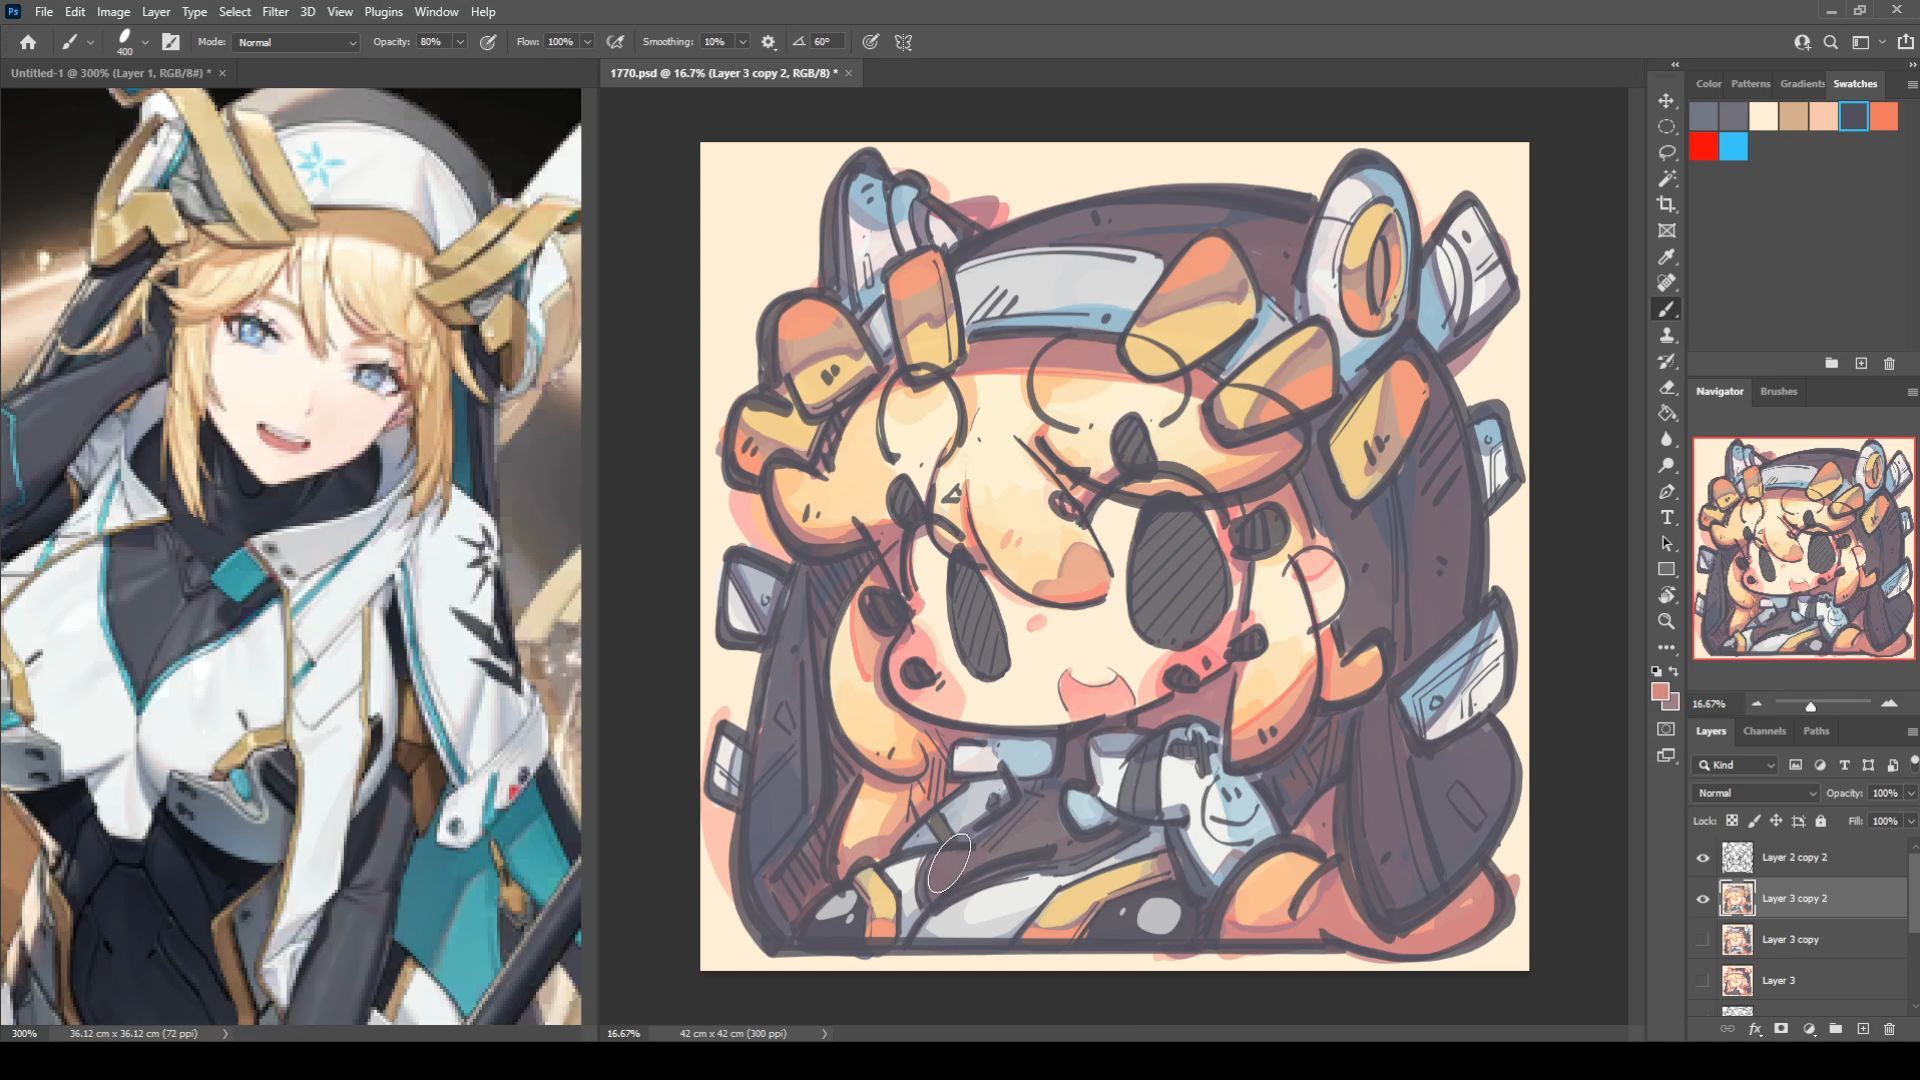
Task: Switch to the Brushes tab
Action: (x=1778, y=391)
